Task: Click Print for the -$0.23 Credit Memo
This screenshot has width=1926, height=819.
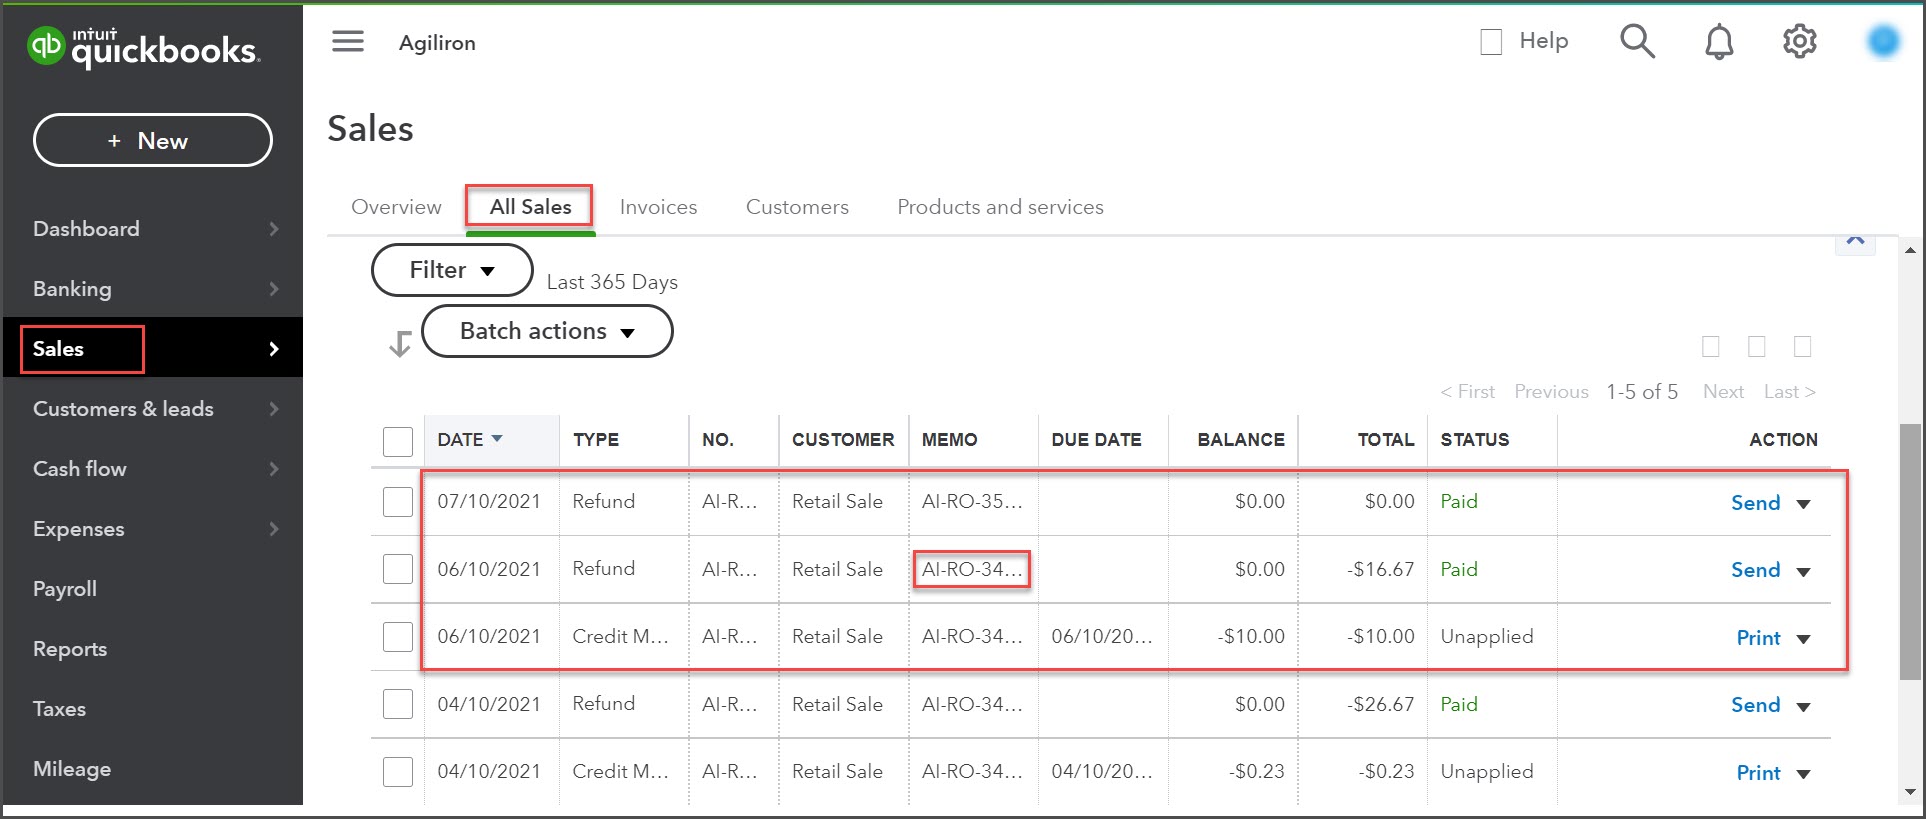Action: 1758,773
